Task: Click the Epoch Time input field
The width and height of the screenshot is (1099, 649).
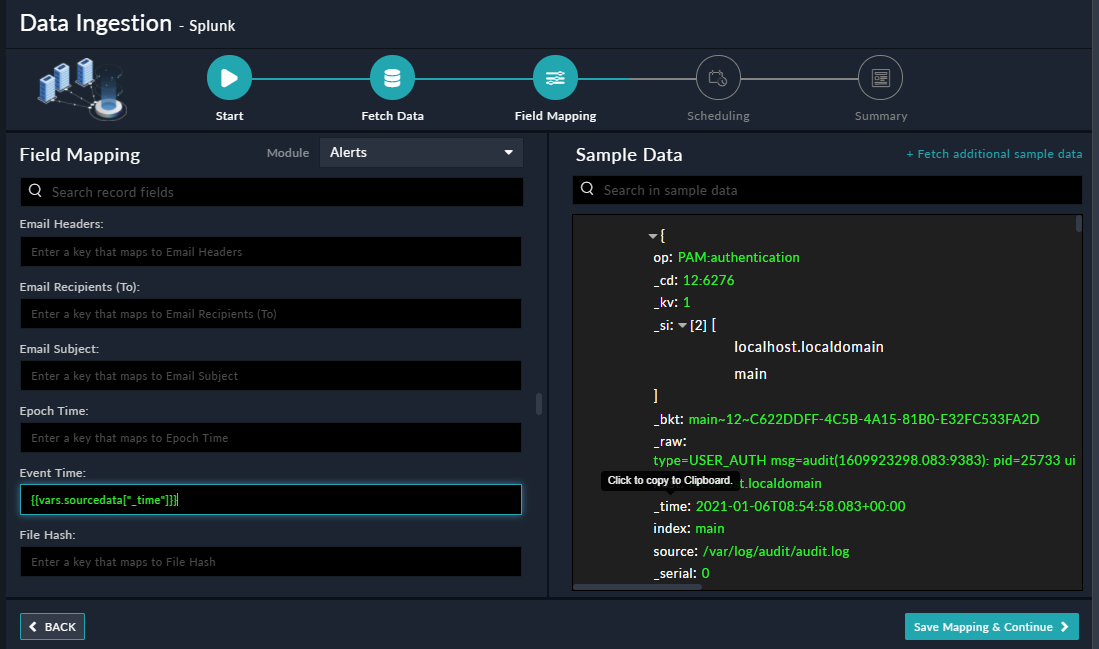Action: tap(270, 438)
